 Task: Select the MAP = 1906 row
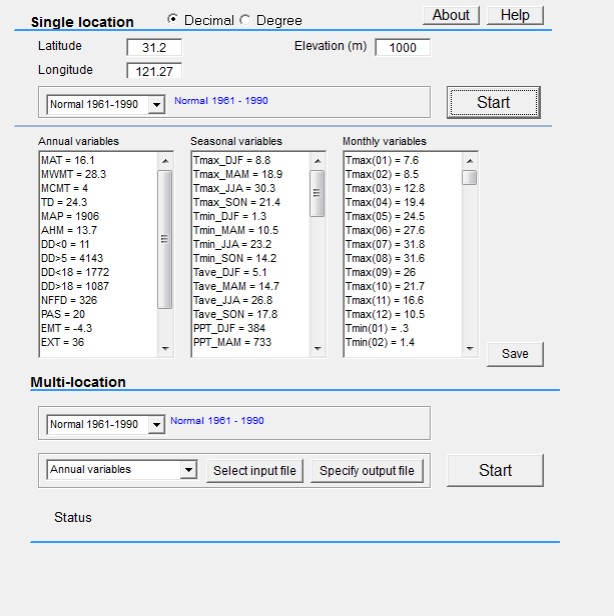tap(99, 216)
